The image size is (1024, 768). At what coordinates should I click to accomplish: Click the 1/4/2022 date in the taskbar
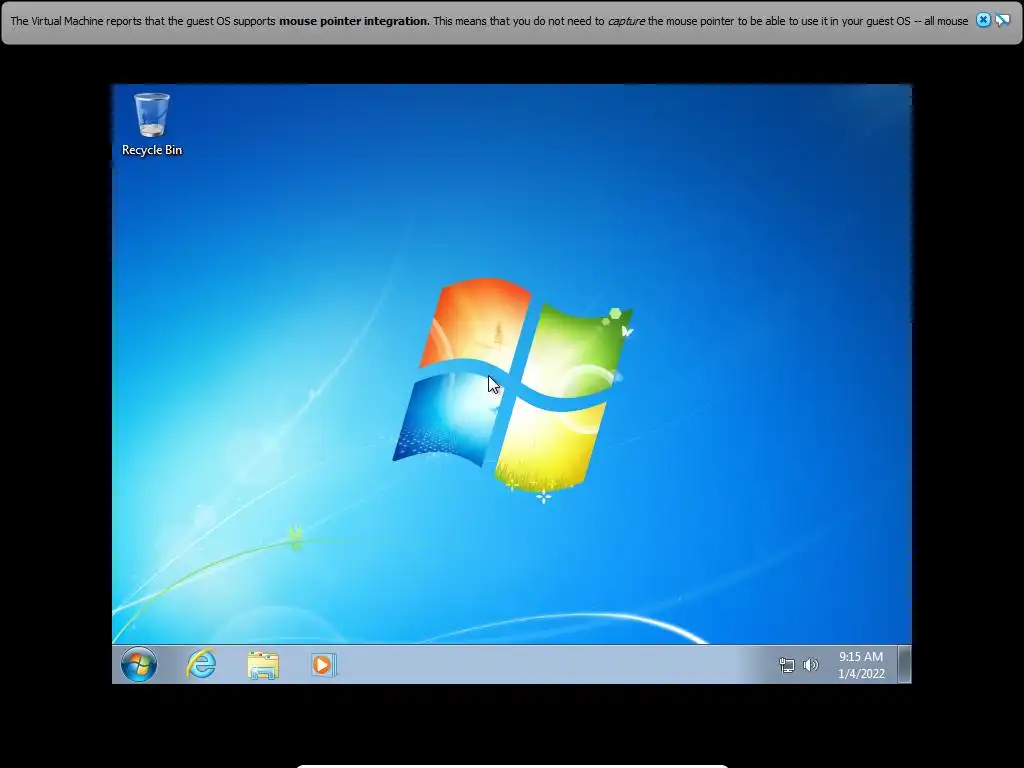click(x=861, y=673)
